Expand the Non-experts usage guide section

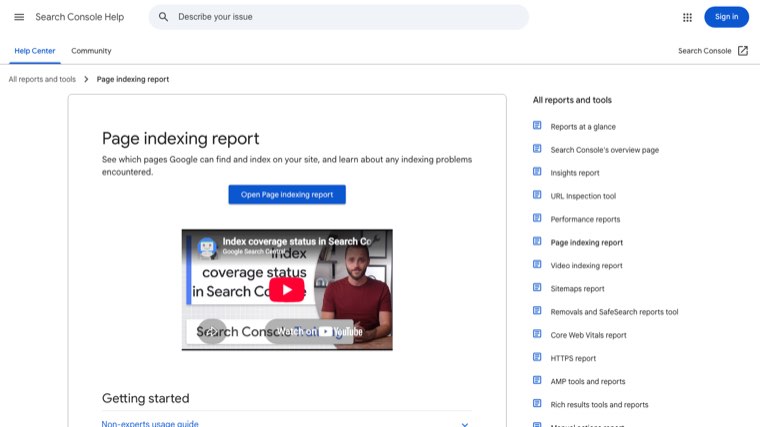click(464, 424)
